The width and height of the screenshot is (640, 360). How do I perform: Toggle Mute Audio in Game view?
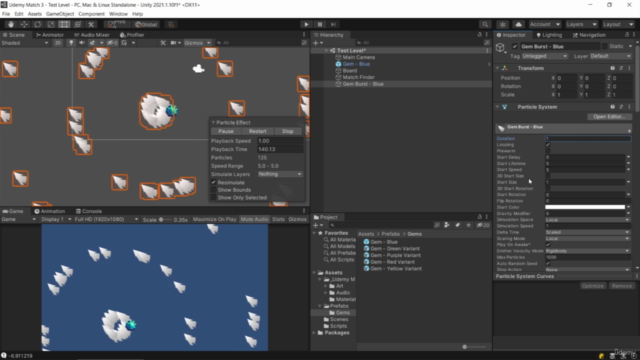pyautogui.click(x=254, y=219)
